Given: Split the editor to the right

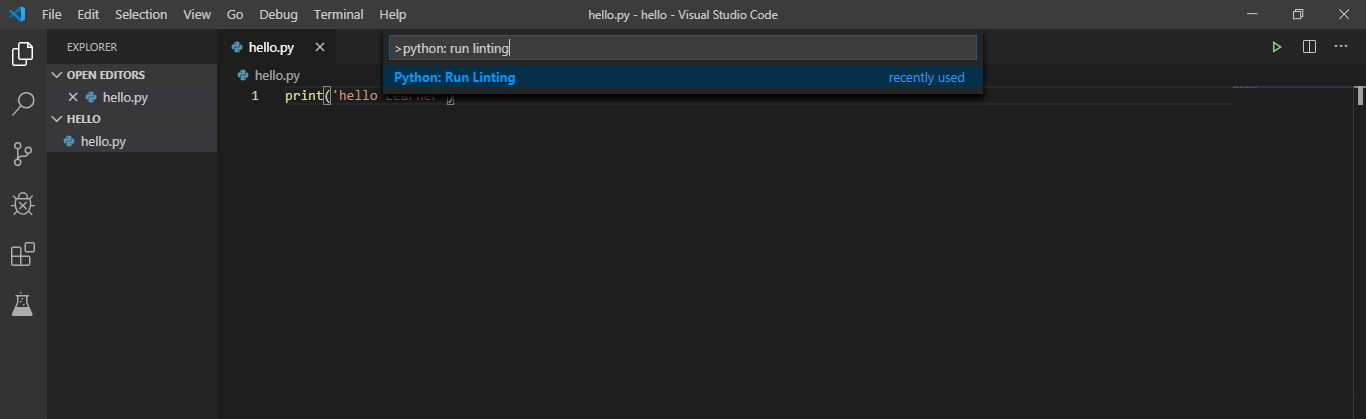Looking at the screenshot, I should [1309, 47].
